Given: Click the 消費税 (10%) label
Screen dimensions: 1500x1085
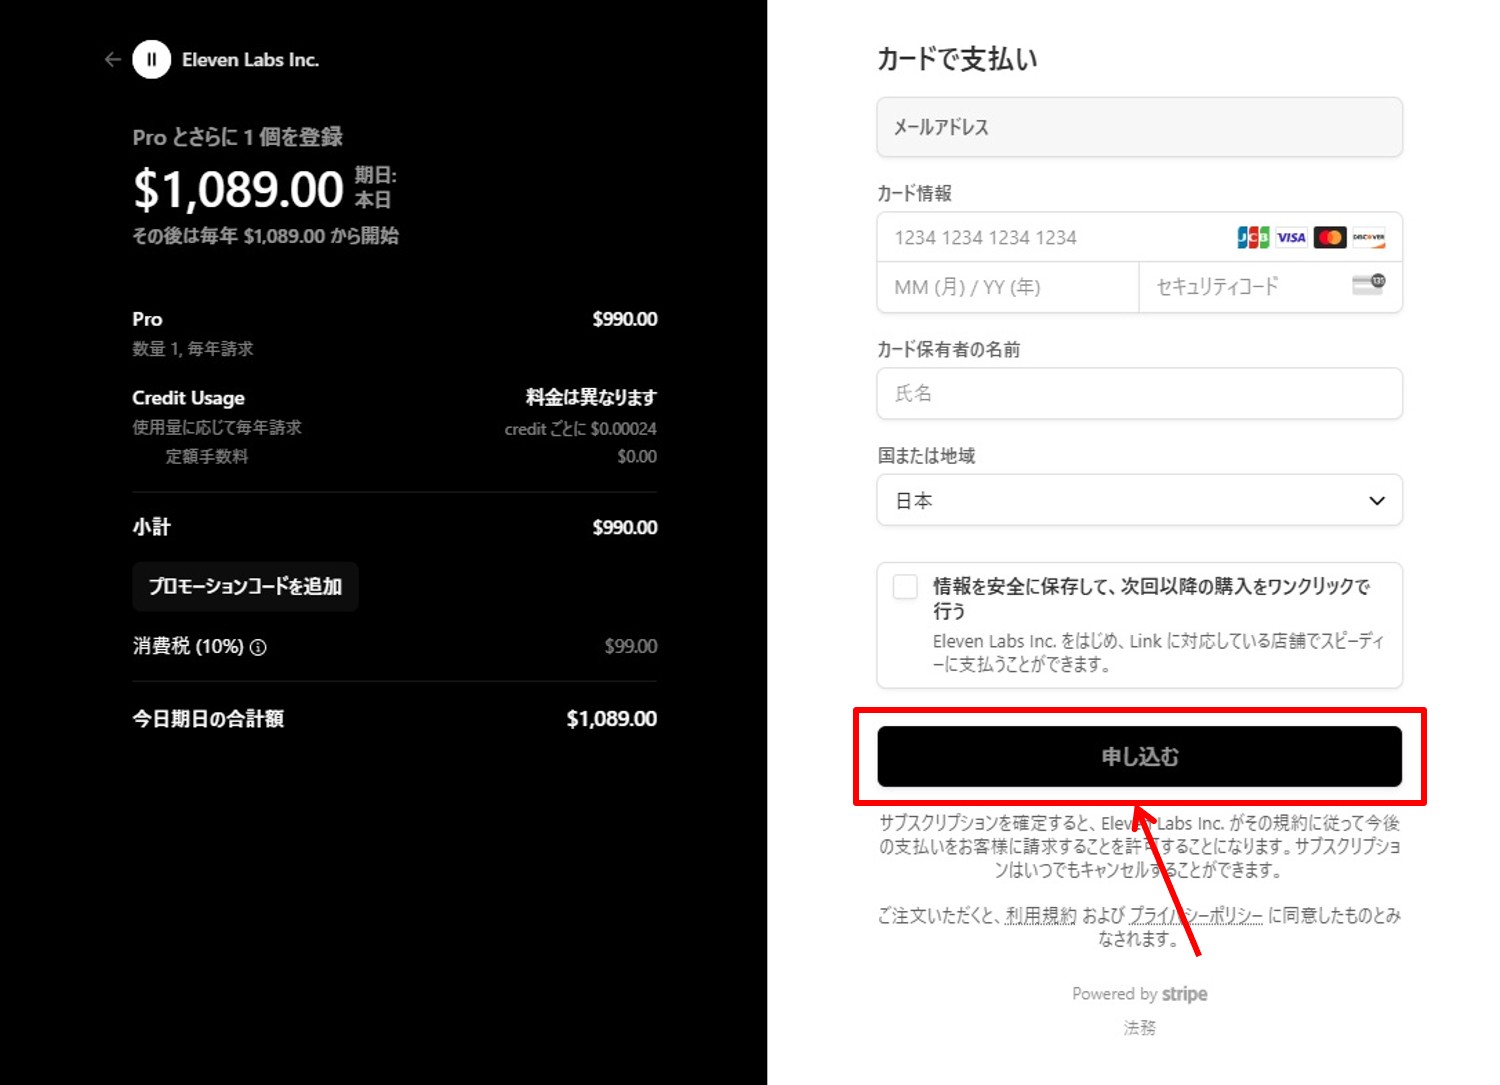Looking at the screenshot, I should point(188,646).
